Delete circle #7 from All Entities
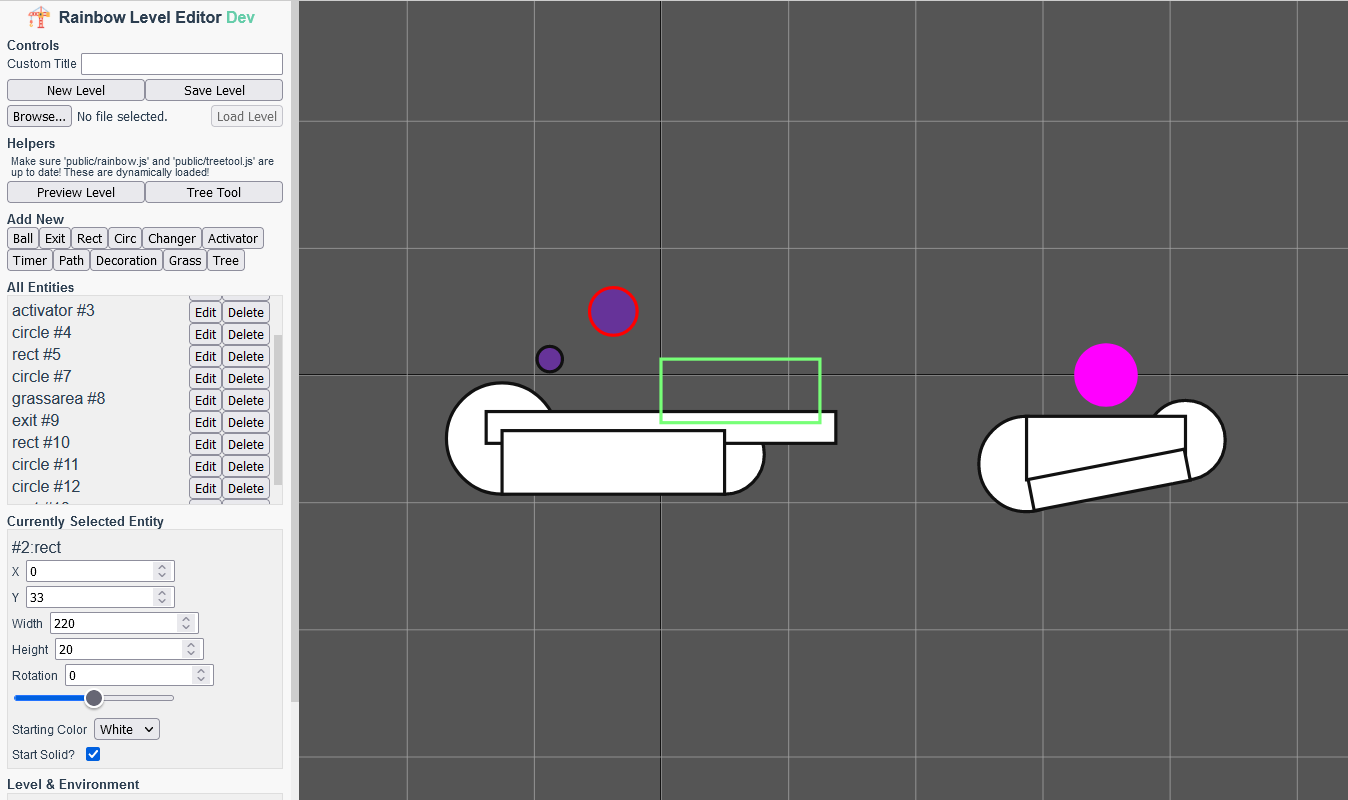This screenshot has height=800, width=1348. [x=245, y=377]
